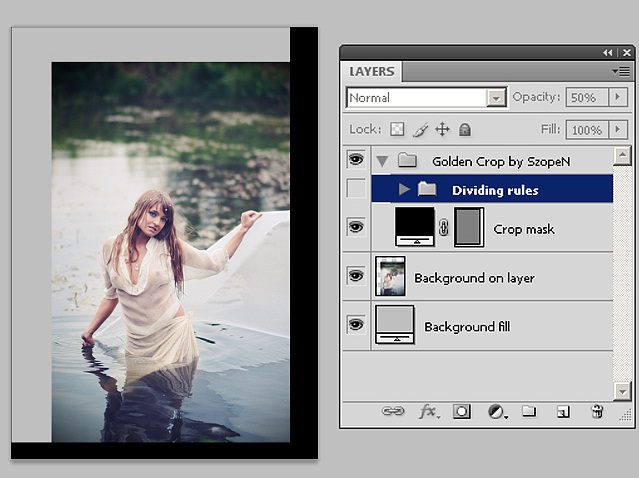Select the Crop mask vector mask thumbnail
Screen dimensions: 639x478
(469, 227)
